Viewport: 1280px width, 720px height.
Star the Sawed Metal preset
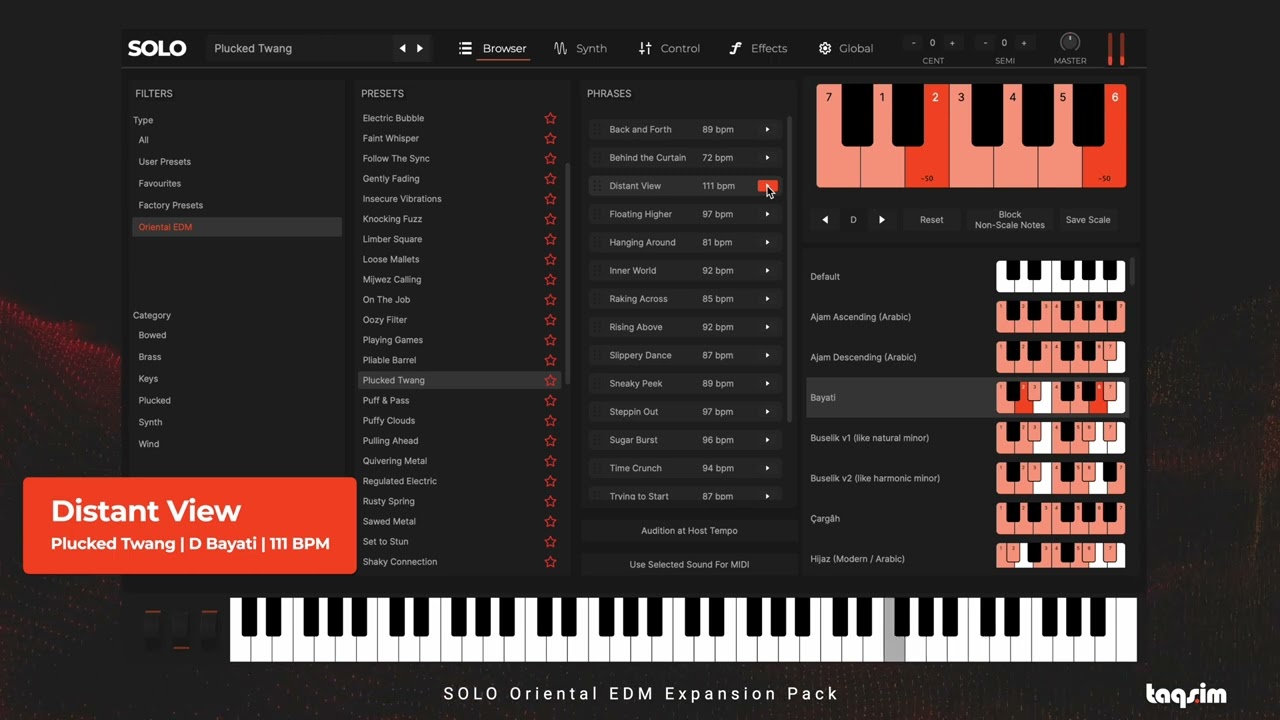coord(550,521)
